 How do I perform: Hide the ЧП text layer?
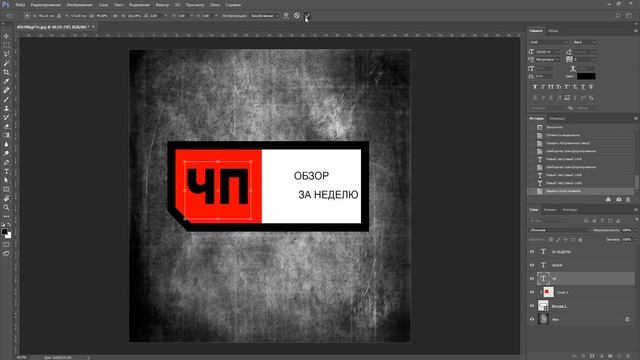tap(532, 279)
